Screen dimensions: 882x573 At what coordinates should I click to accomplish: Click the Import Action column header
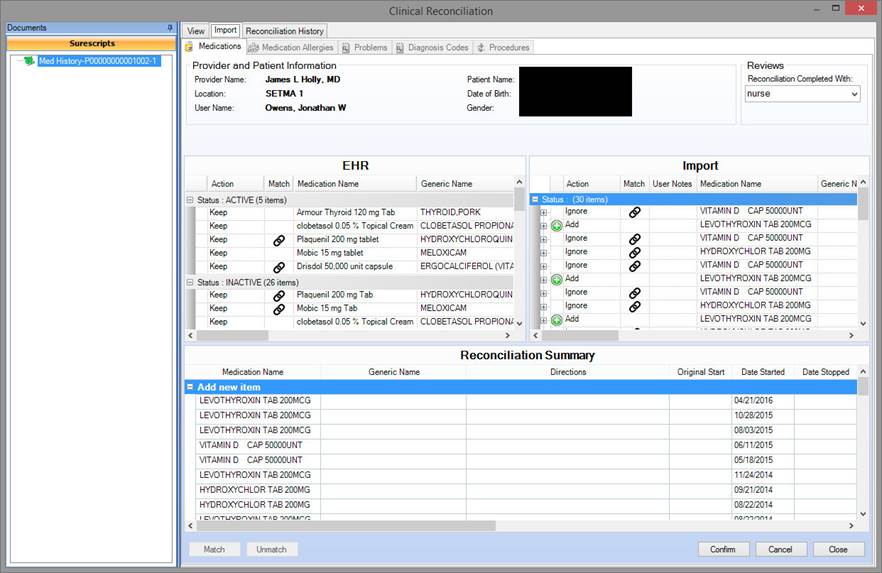coord(591,184)
